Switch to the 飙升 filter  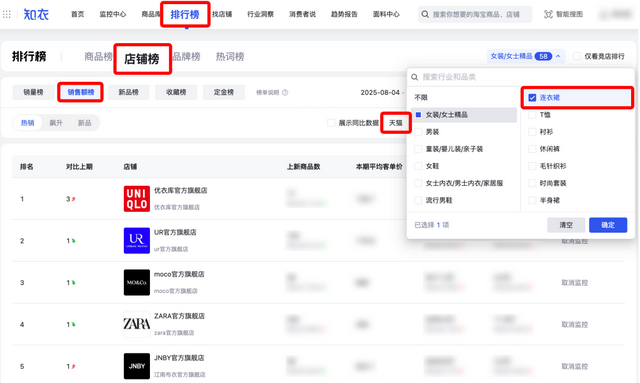click(x=56, y=123)
